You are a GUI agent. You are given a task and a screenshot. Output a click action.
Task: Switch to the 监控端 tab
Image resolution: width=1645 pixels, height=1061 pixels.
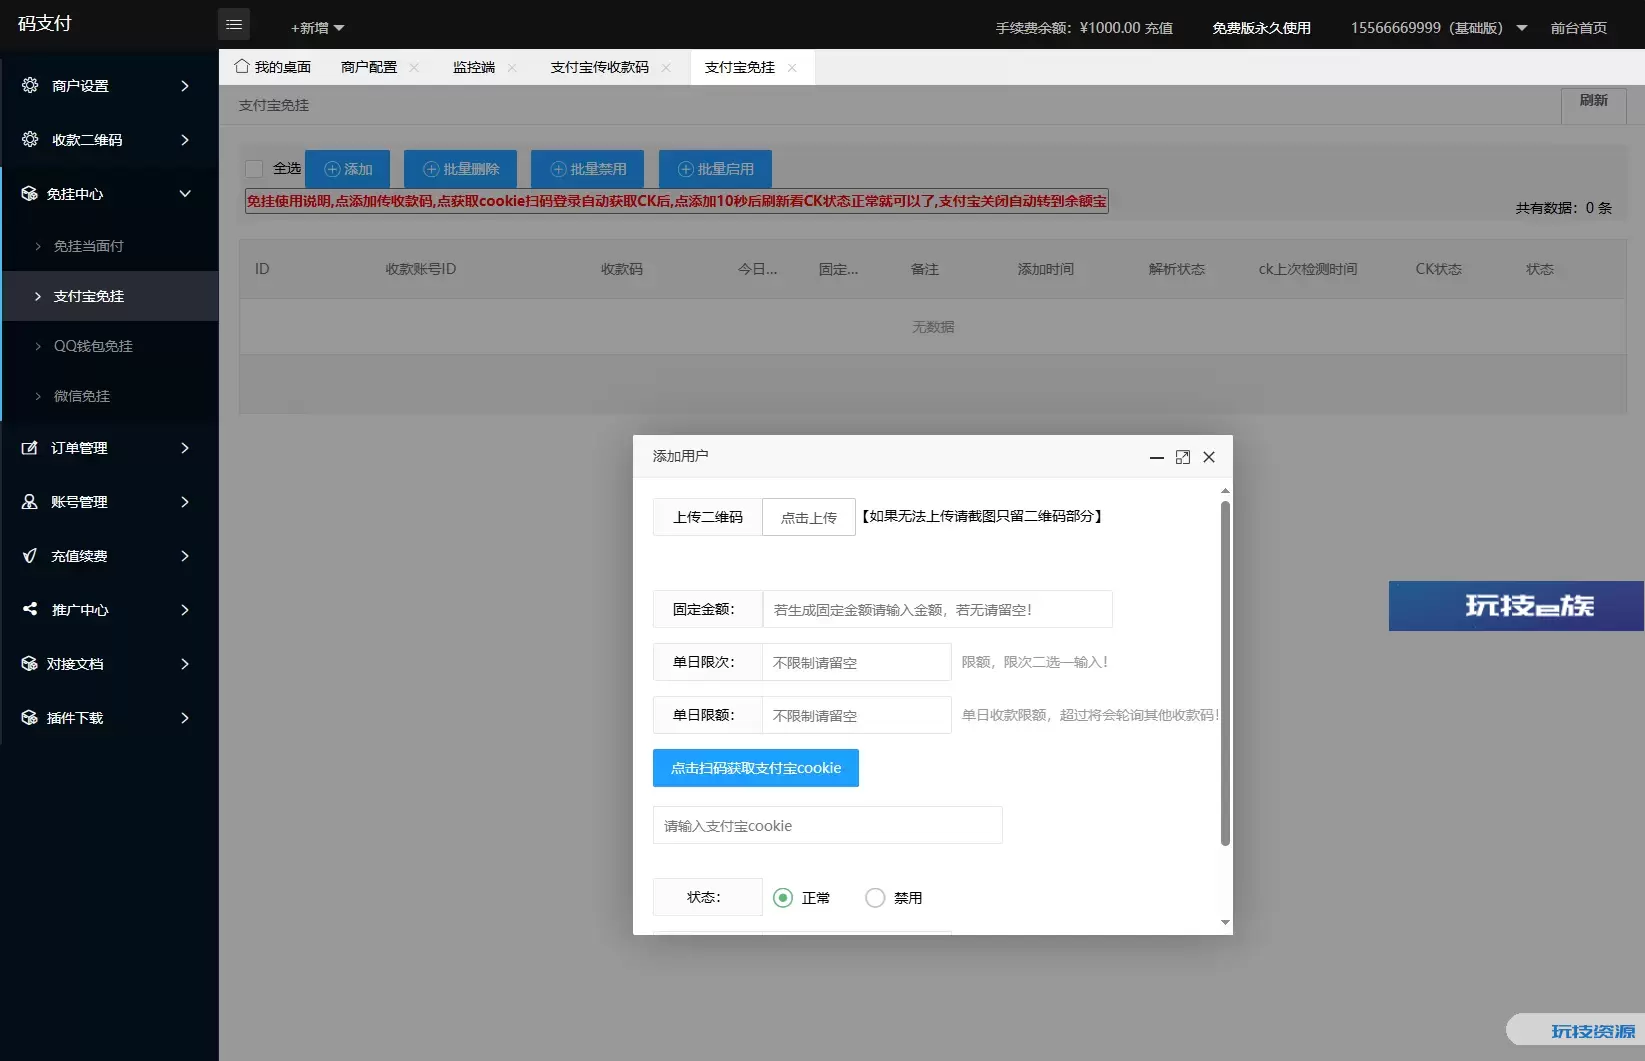pyautogui.click(x=473, y=67)
